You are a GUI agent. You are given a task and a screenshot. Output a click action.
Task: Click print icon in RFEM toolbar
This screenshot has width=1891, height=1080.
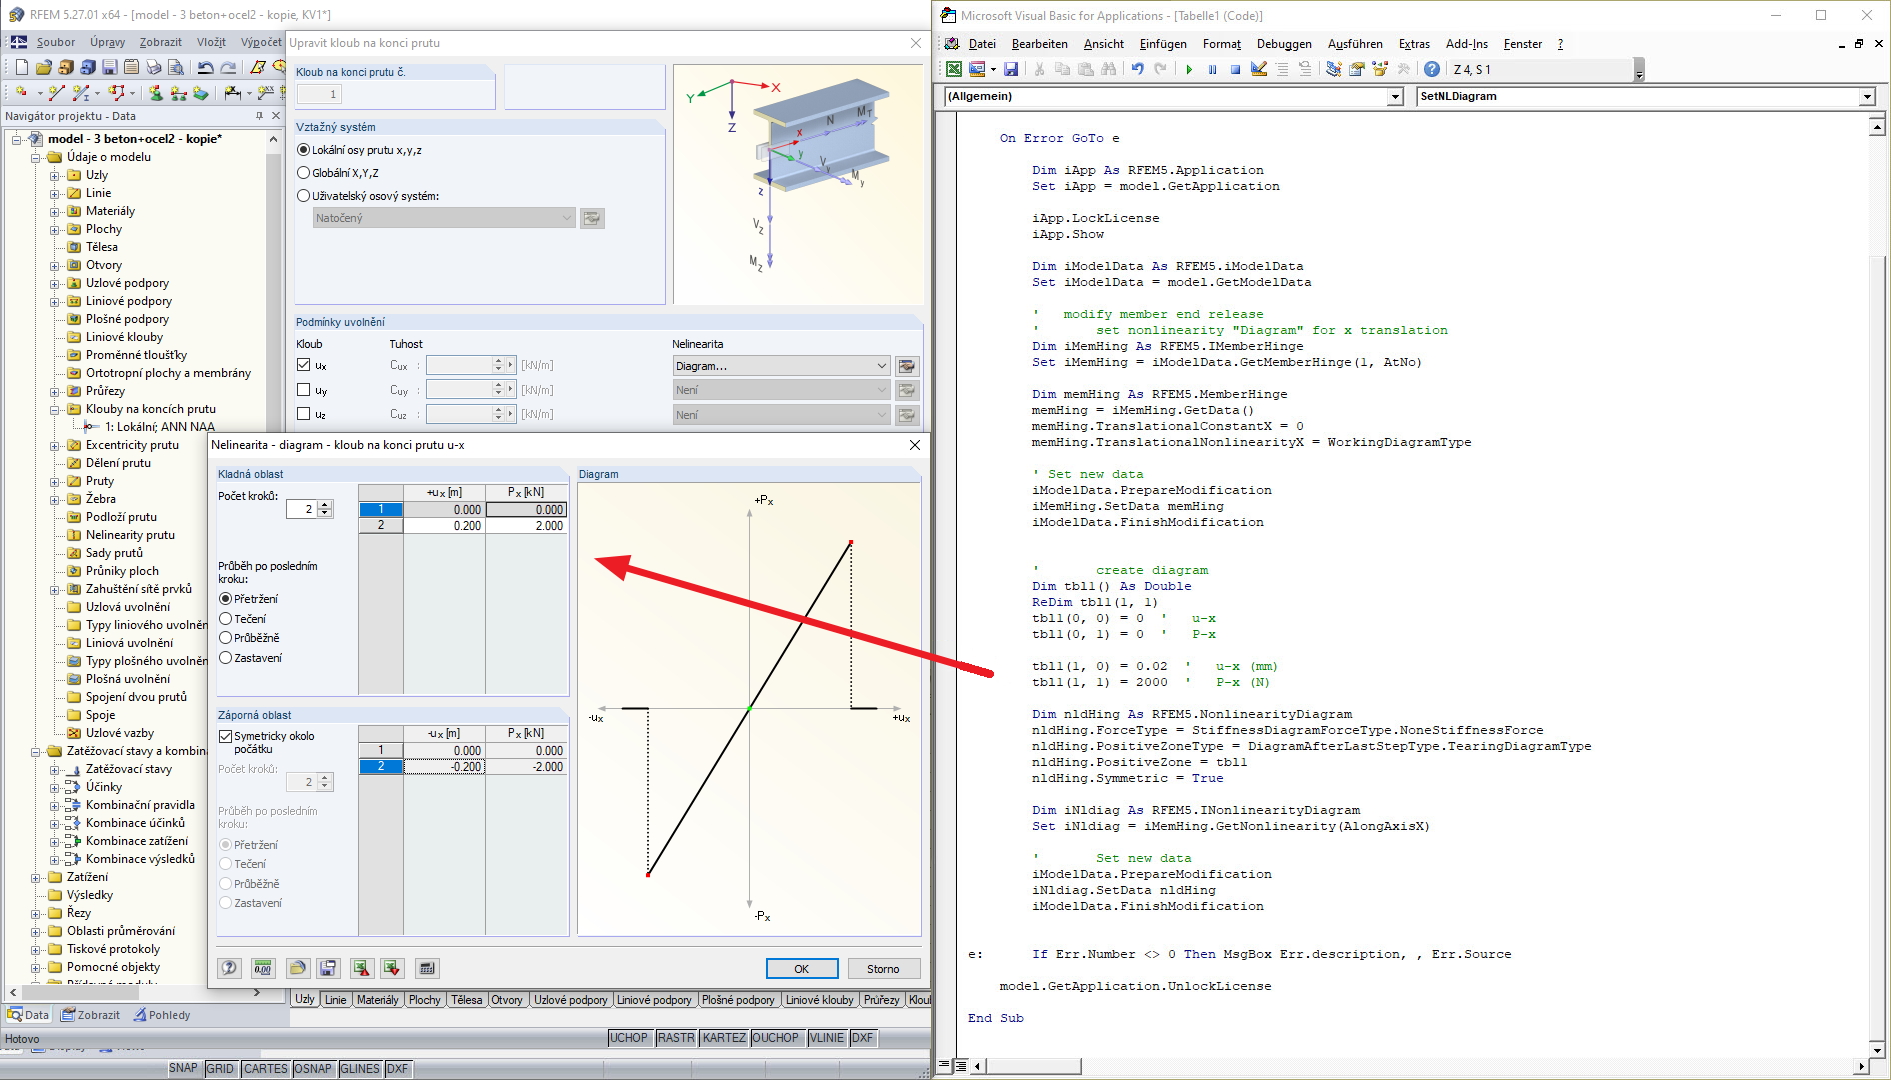(x=154, y=67)
